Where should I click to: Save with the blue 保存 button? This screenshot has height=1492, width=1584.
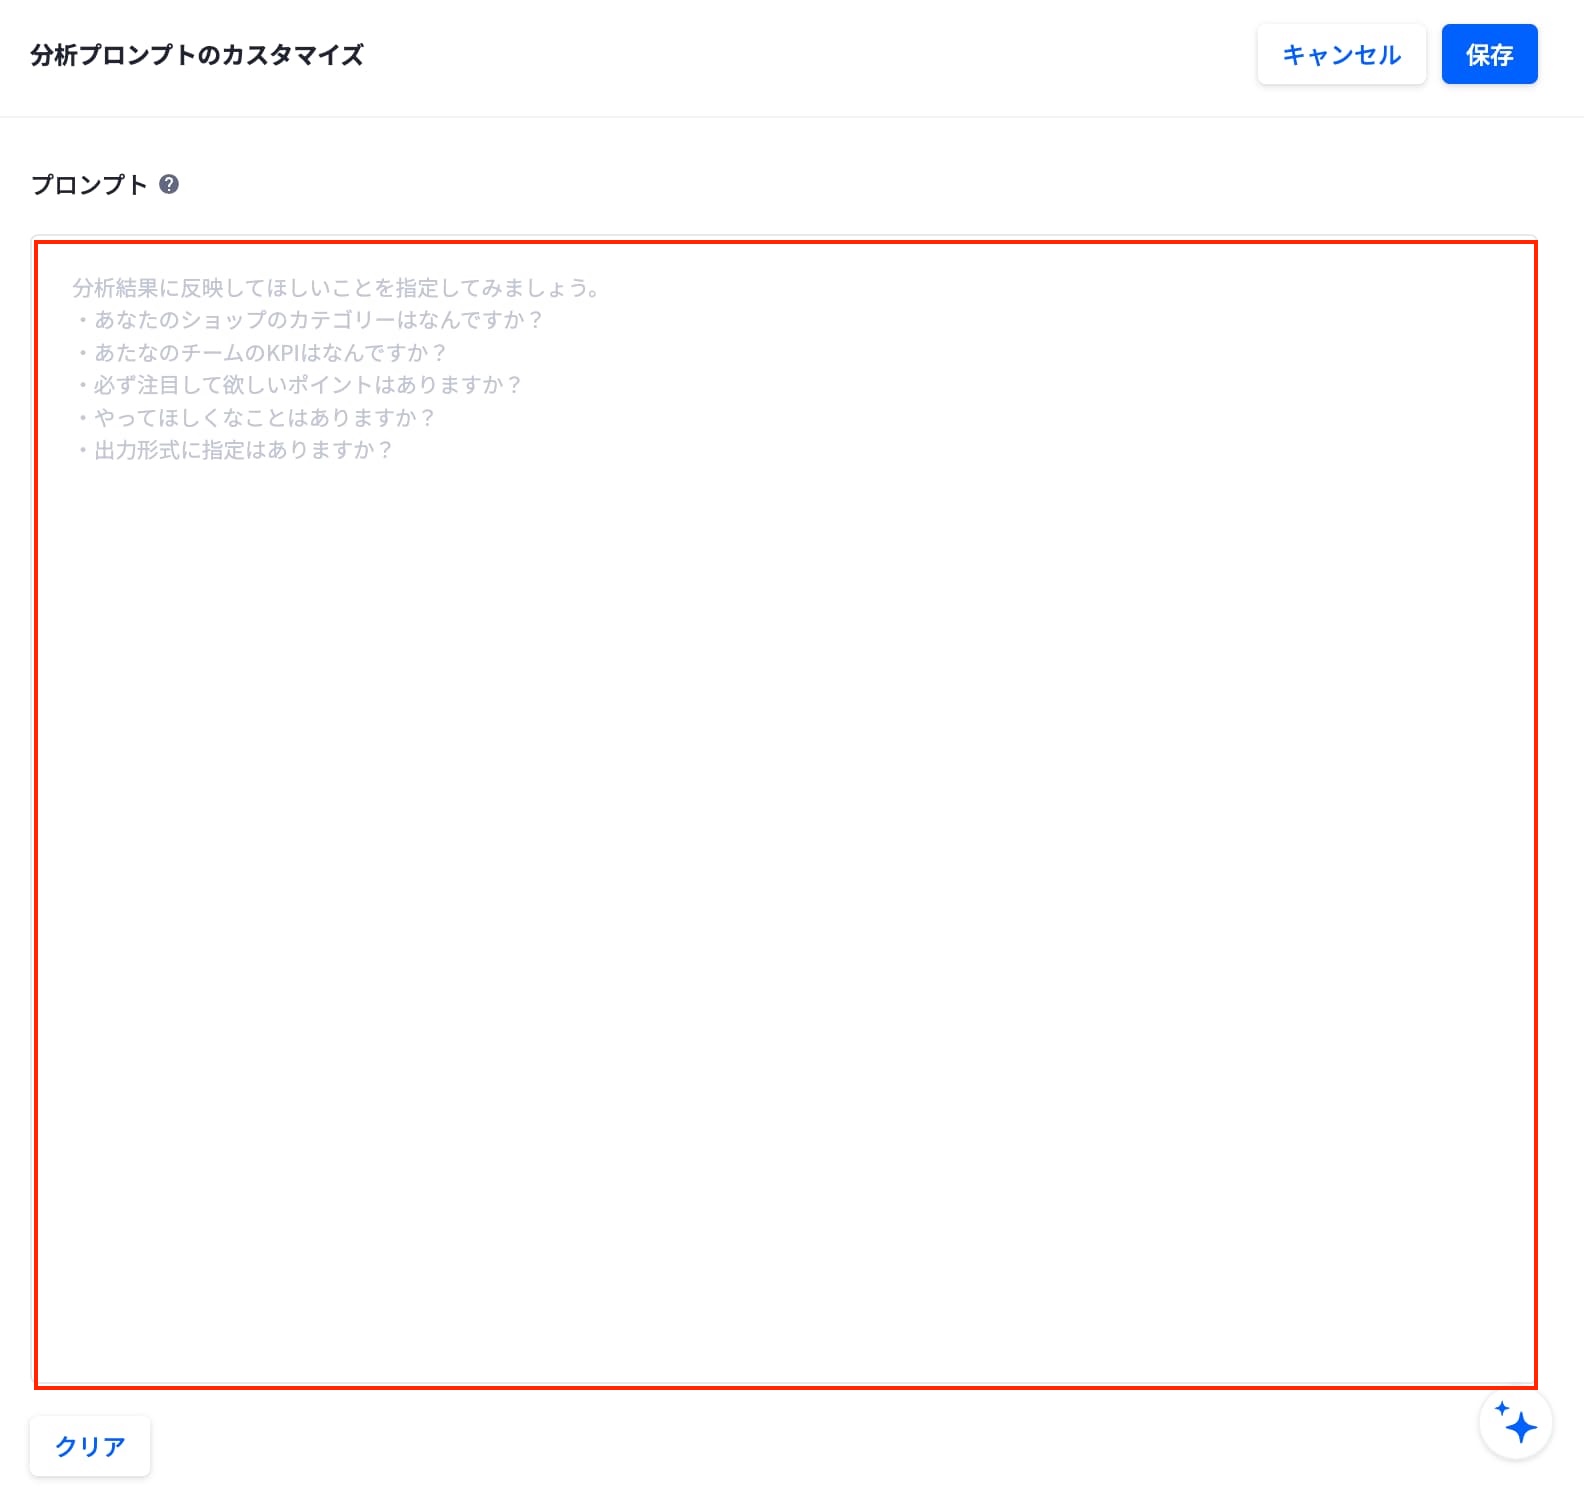click(x=1489, y=55)
